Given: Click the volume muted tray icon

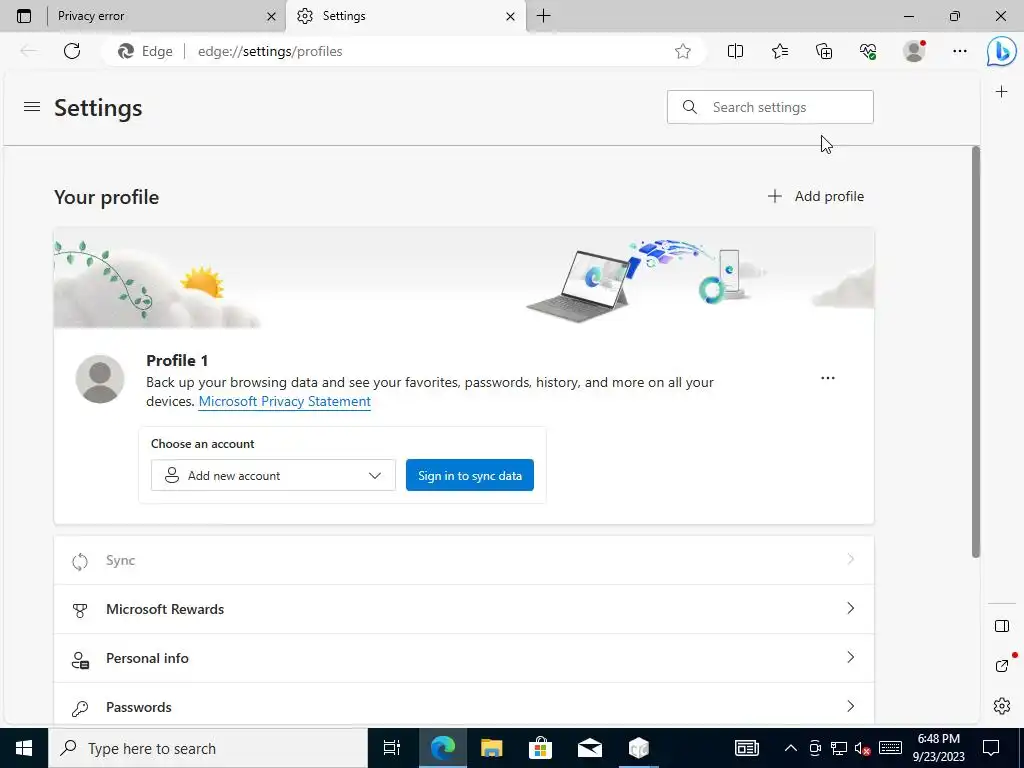Looking at the screenshot, I should 863,748.
